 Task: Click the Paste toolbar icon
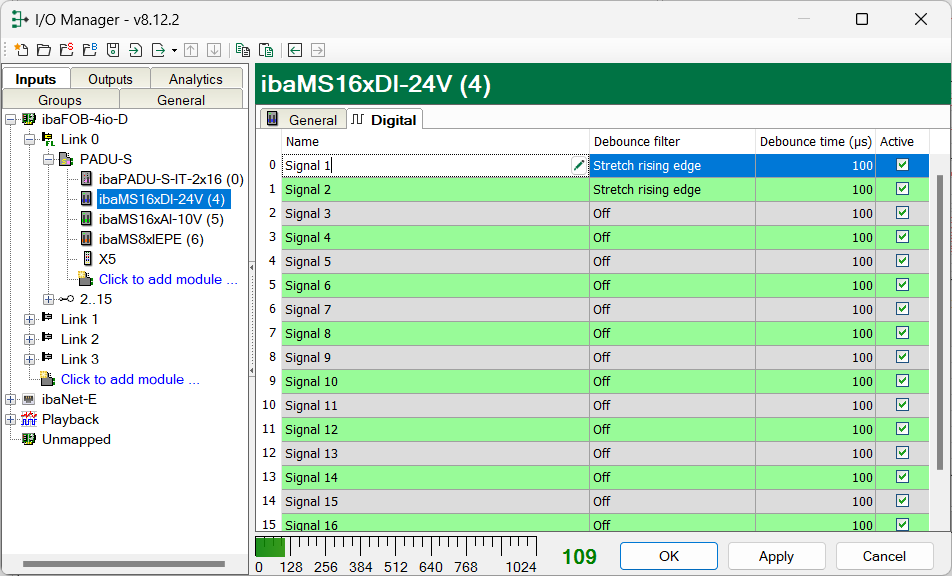(266, 50)
